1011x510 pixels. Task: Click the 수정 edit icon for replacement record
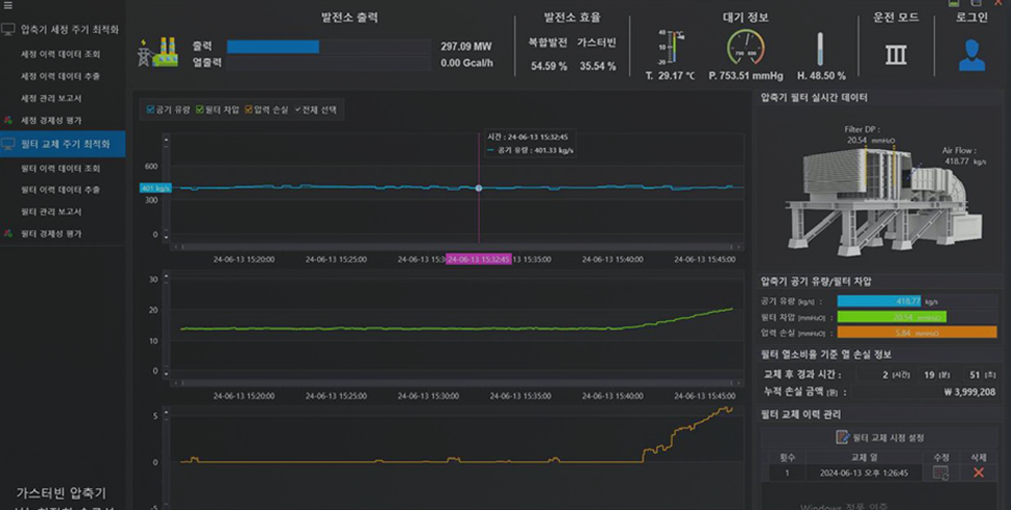(940, 473)
